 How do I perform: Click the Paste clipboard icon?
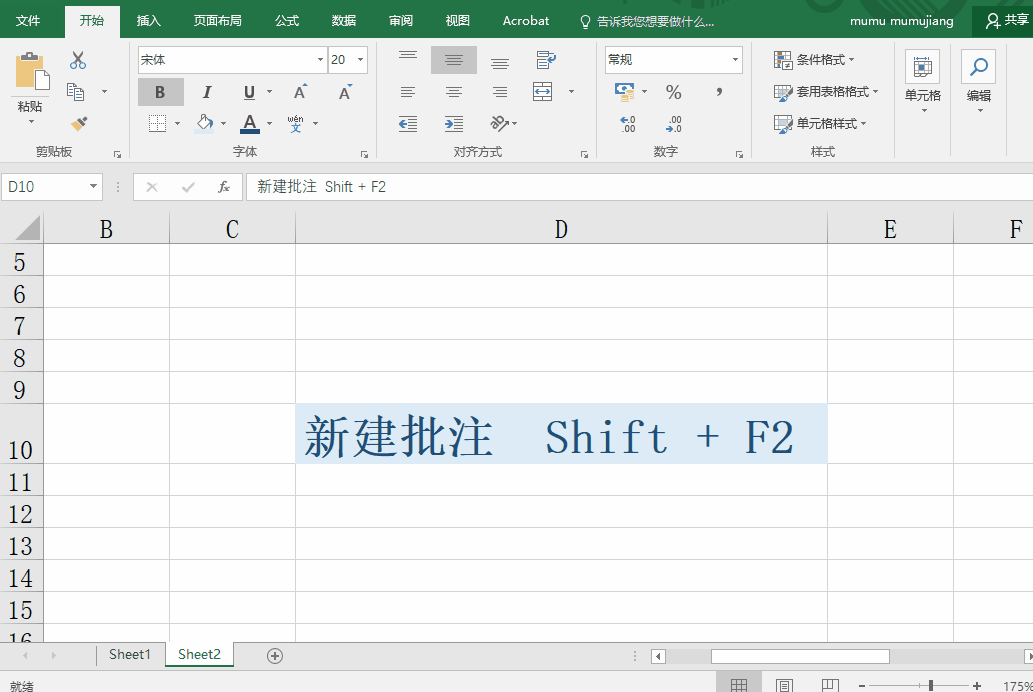tap(32, 71)
